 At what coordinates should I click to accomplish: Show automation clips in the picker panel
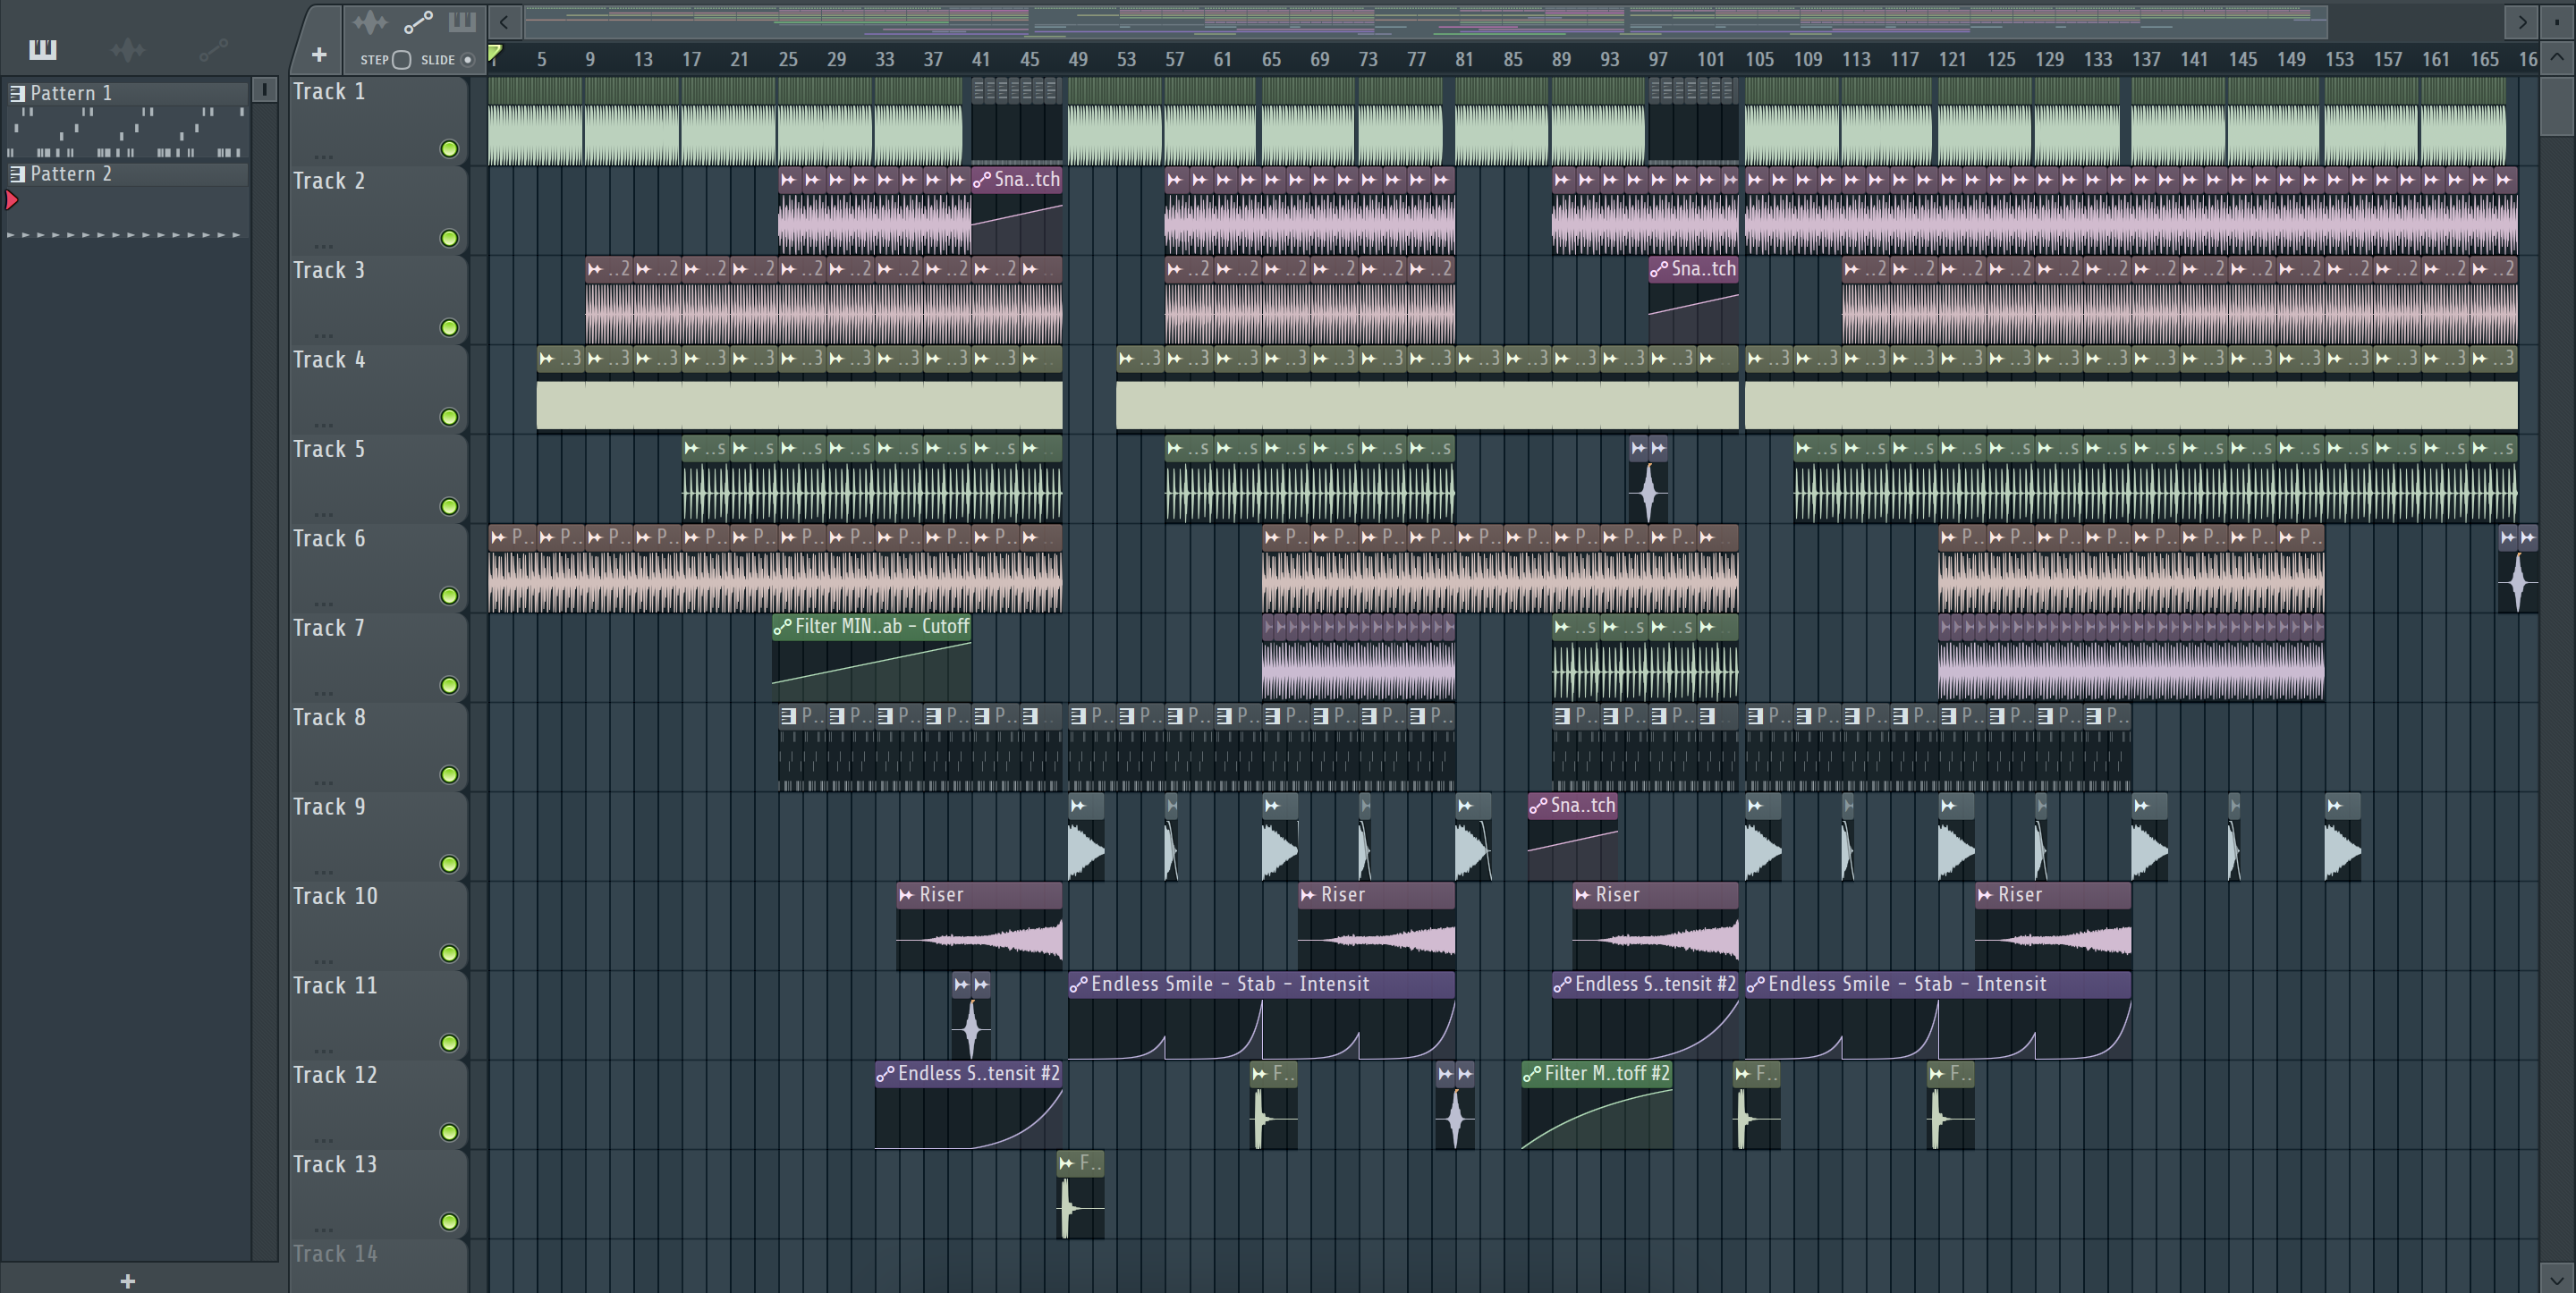click(x=213, y=49)
